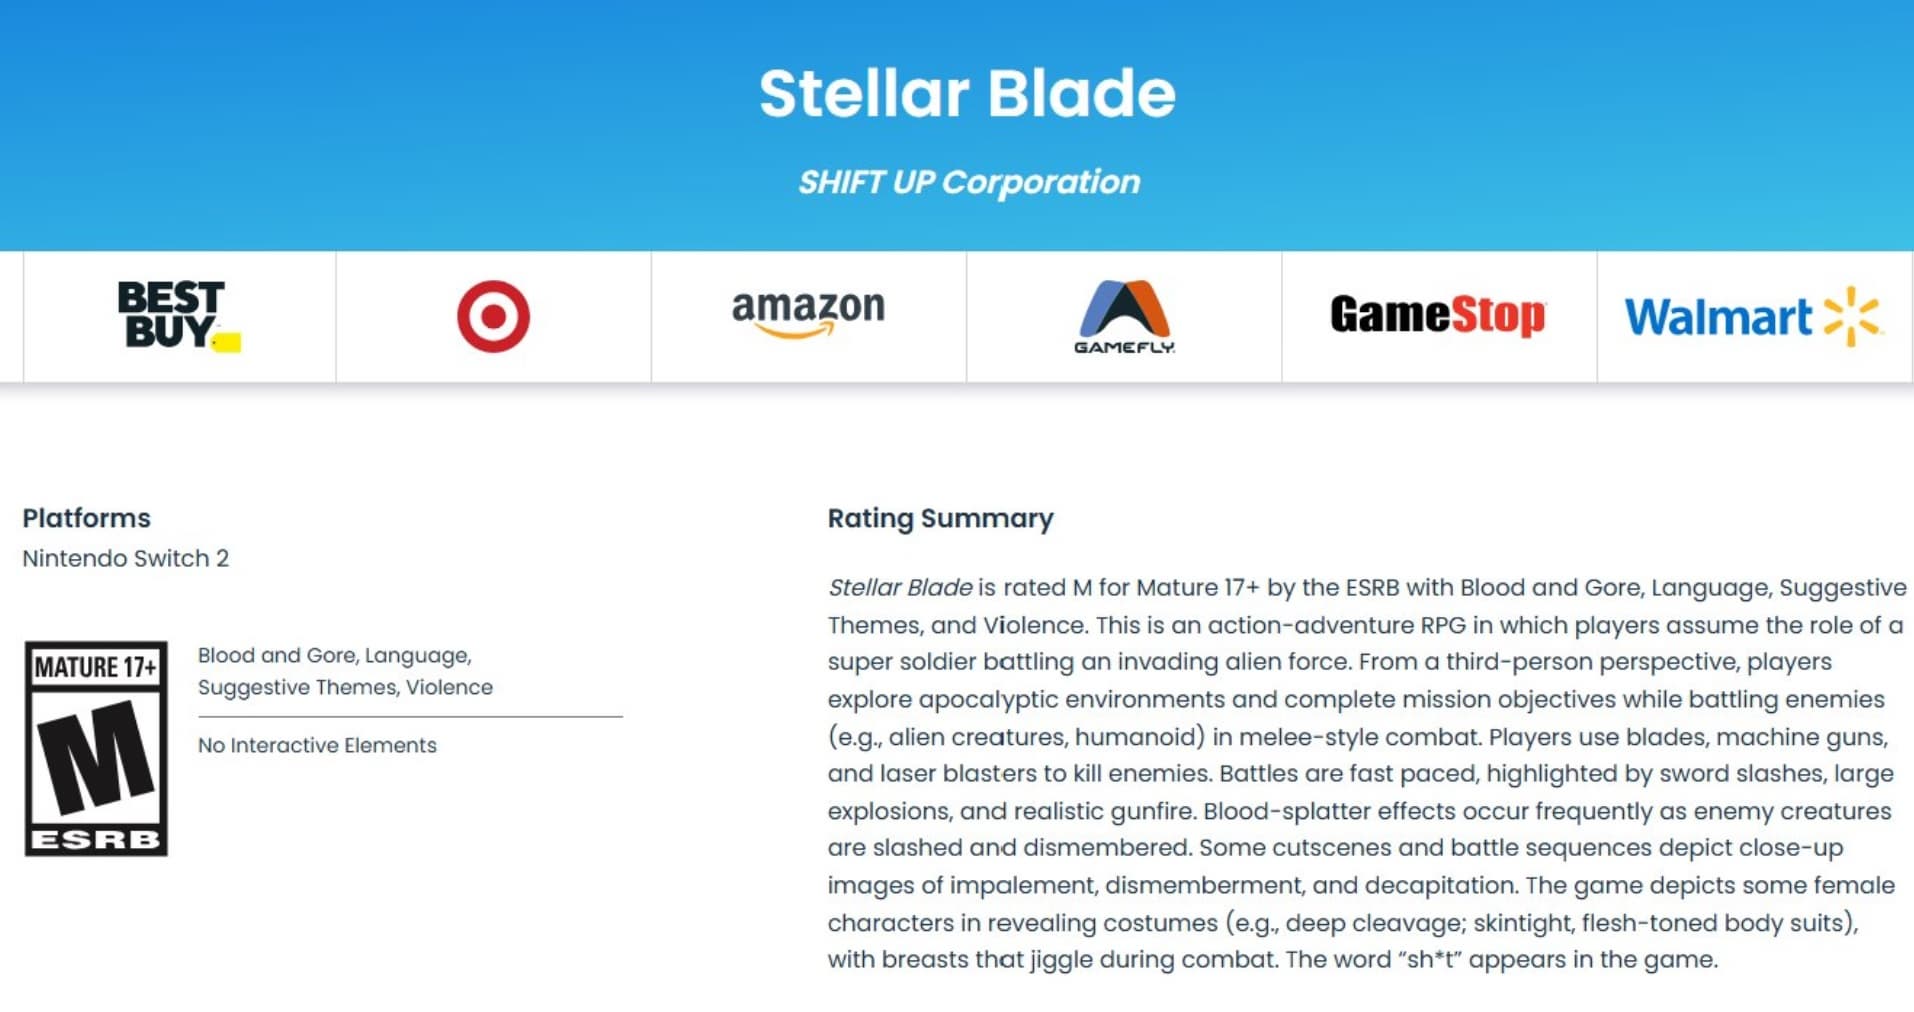
Task: Open the Best Buy retailer logo
Action: point(179,316)
